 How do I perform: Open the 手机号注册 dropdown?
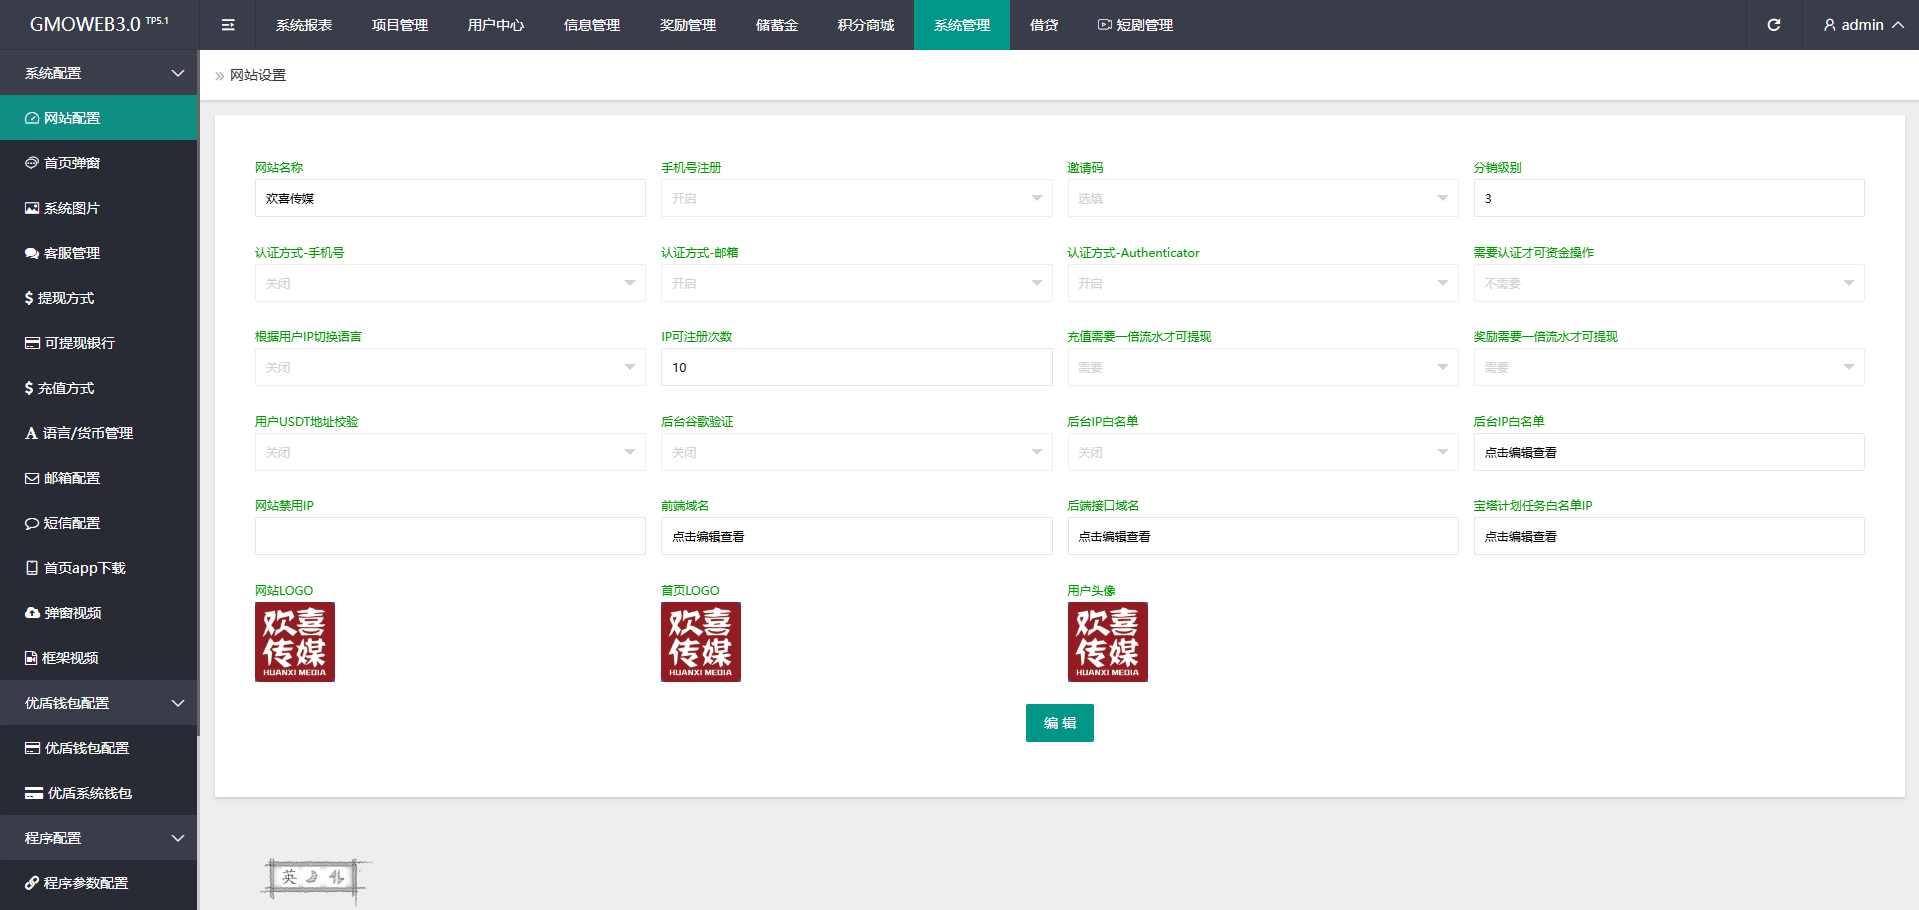click(856, 198)
